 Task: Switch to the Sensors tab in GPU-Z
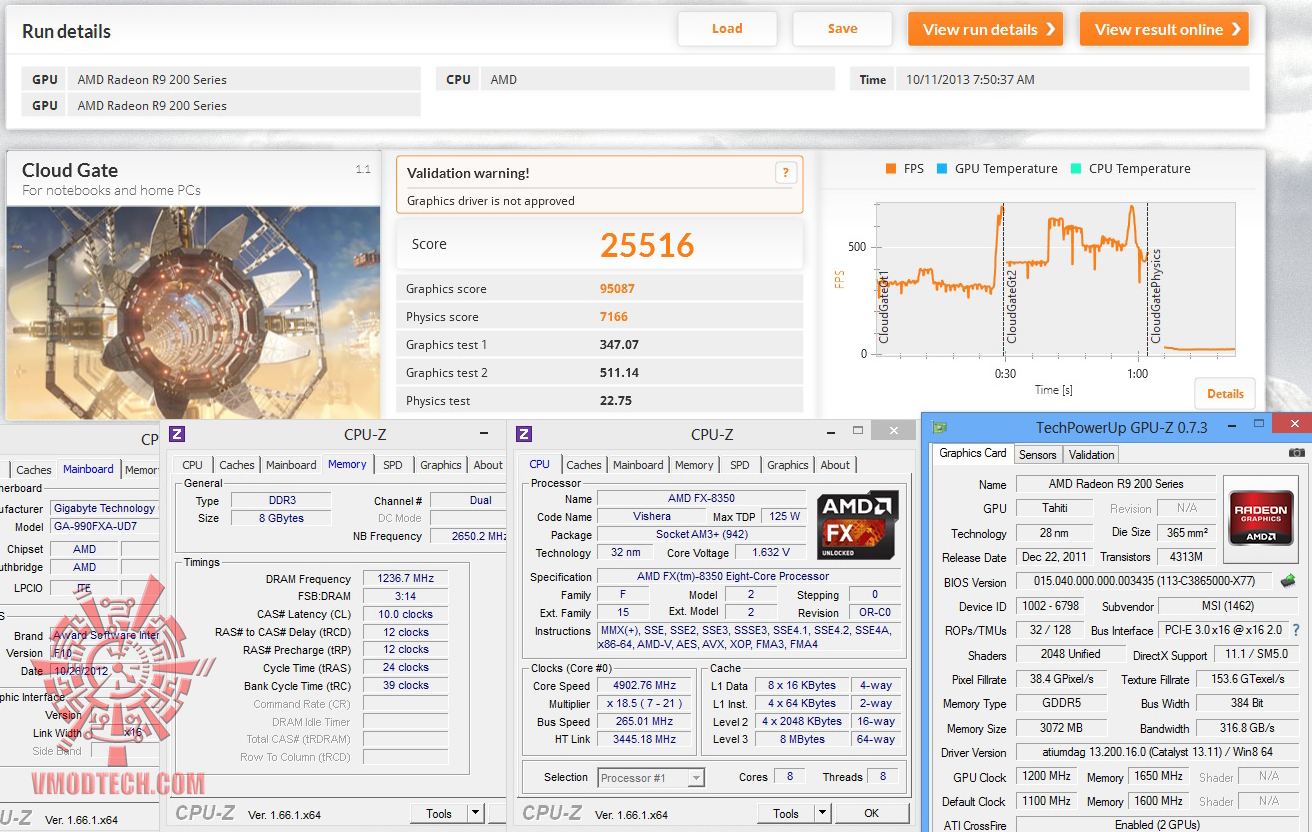(1037, 455)
